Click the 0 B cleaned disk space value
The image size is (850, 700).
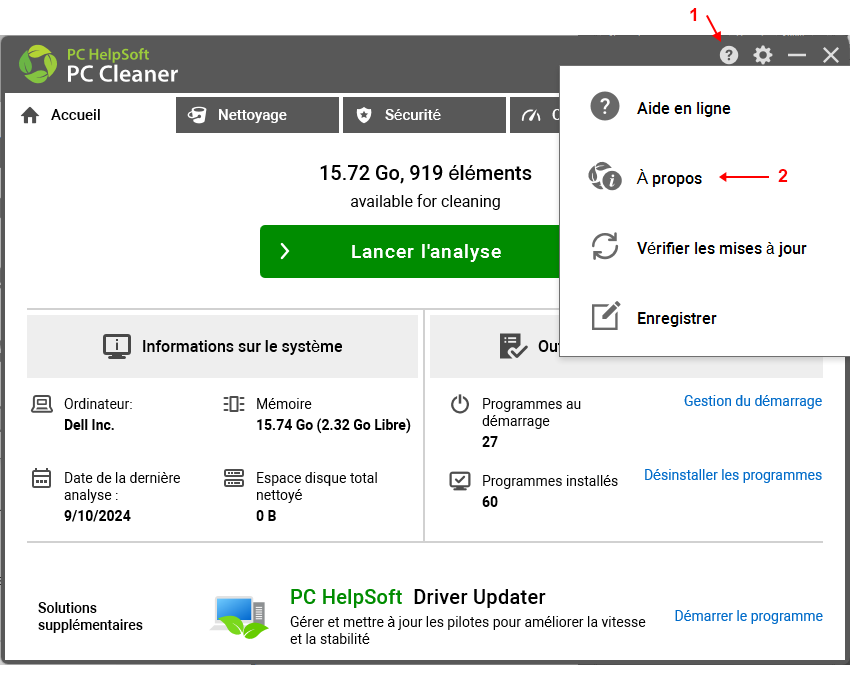click(266, 516)
